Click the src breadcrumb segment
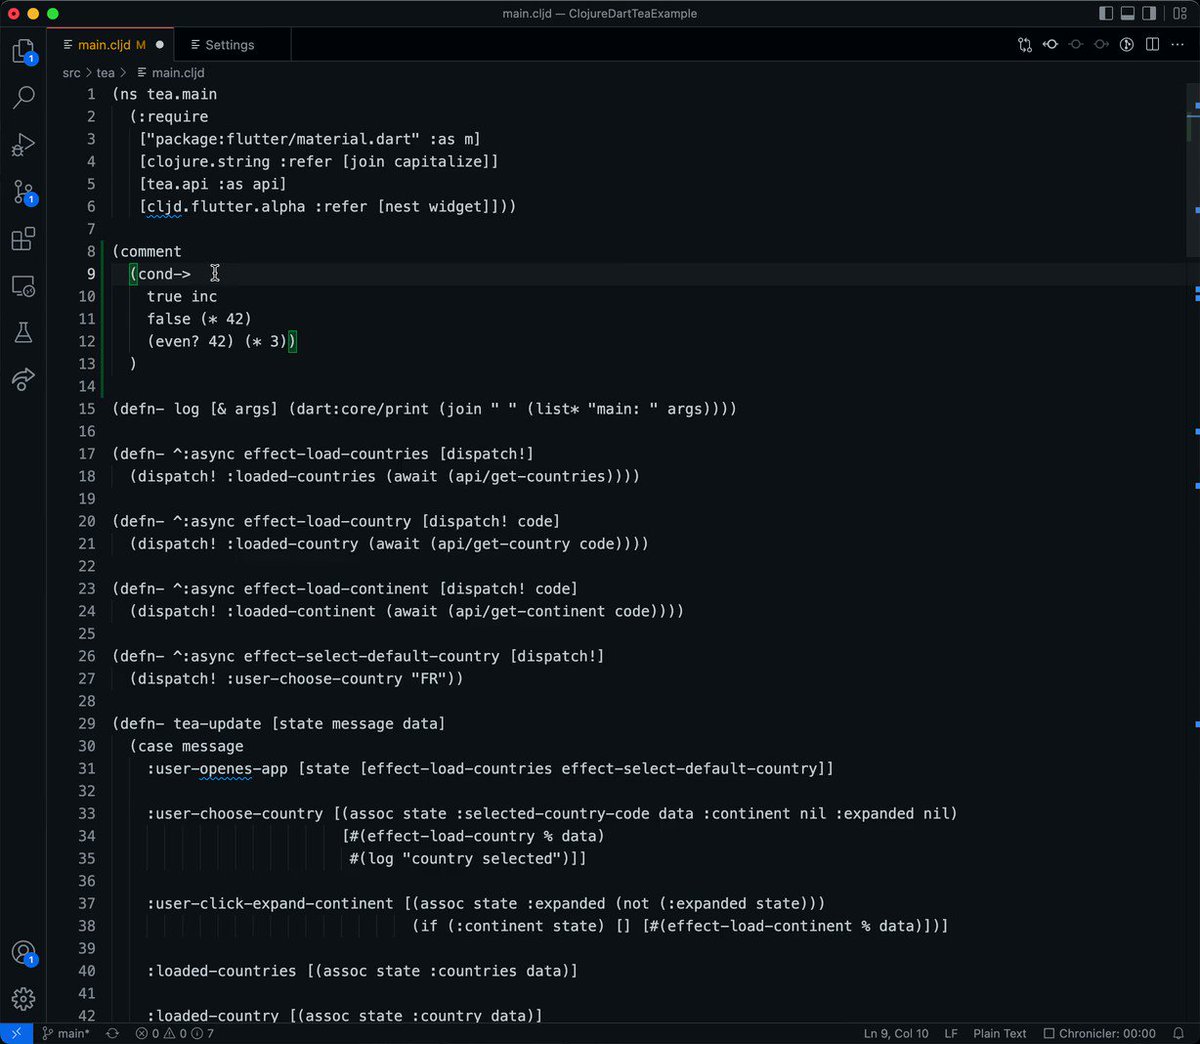 [x=71, y=73]
